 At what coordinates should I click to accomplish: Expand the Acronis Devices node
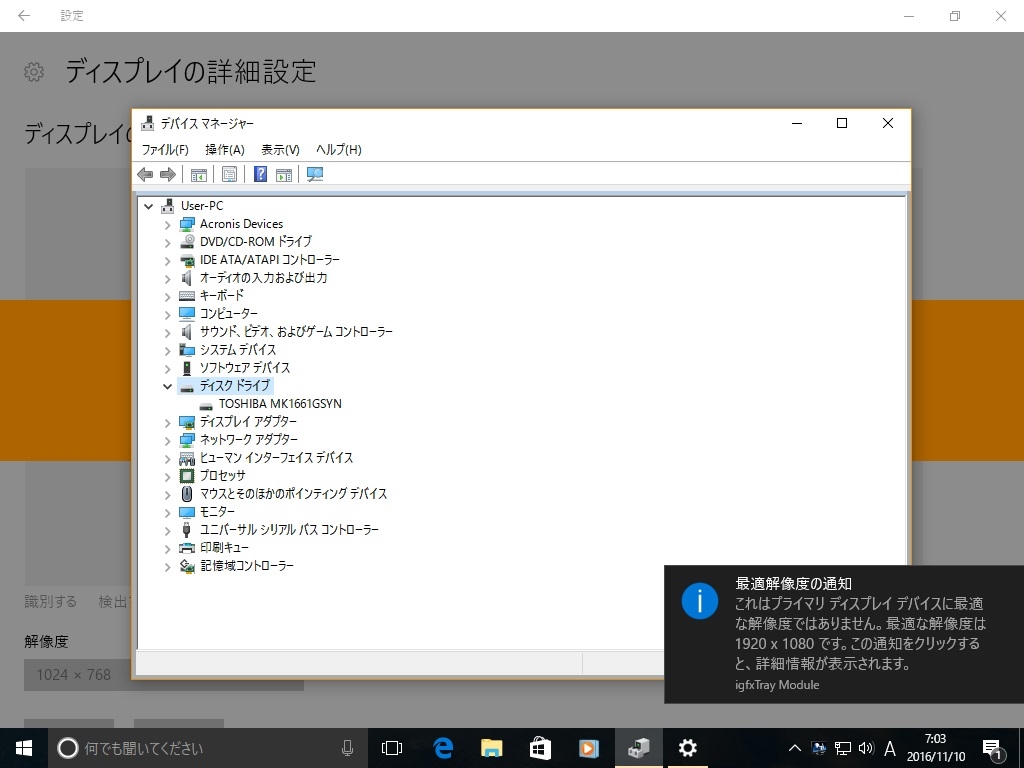168,225
